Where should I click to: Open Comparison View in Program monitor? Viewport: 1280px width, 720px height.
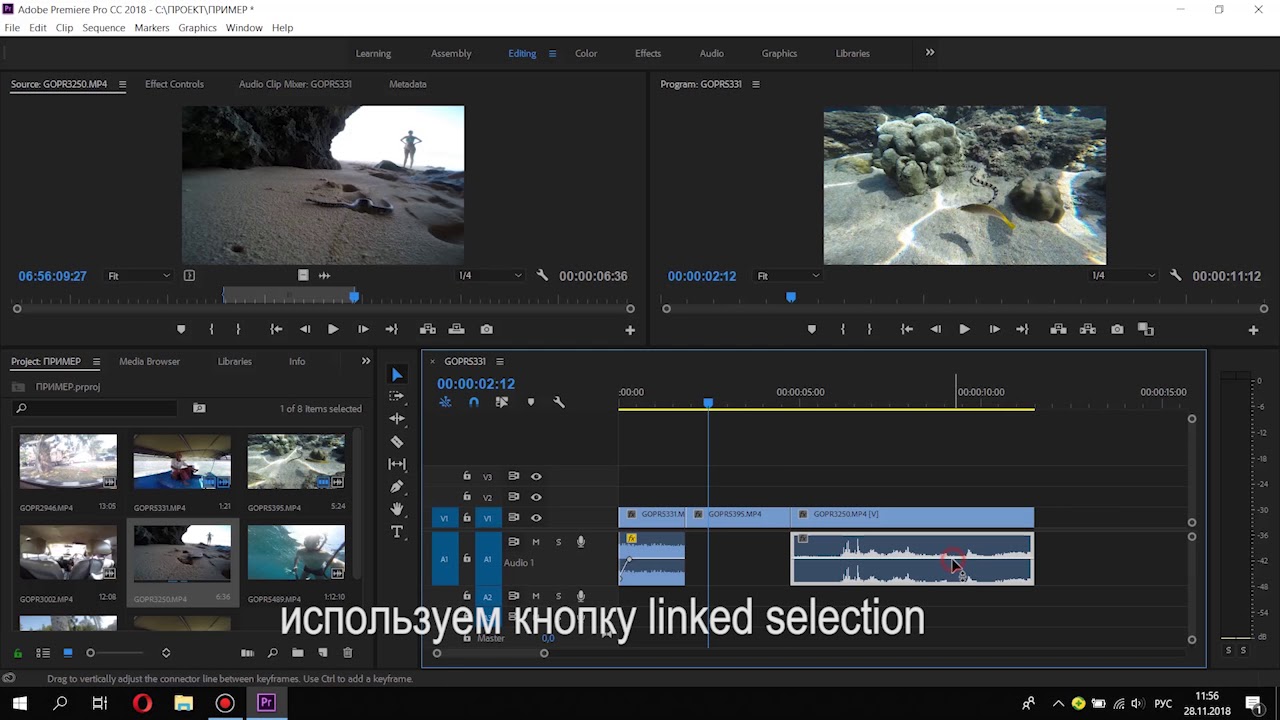coord(1146,329)
